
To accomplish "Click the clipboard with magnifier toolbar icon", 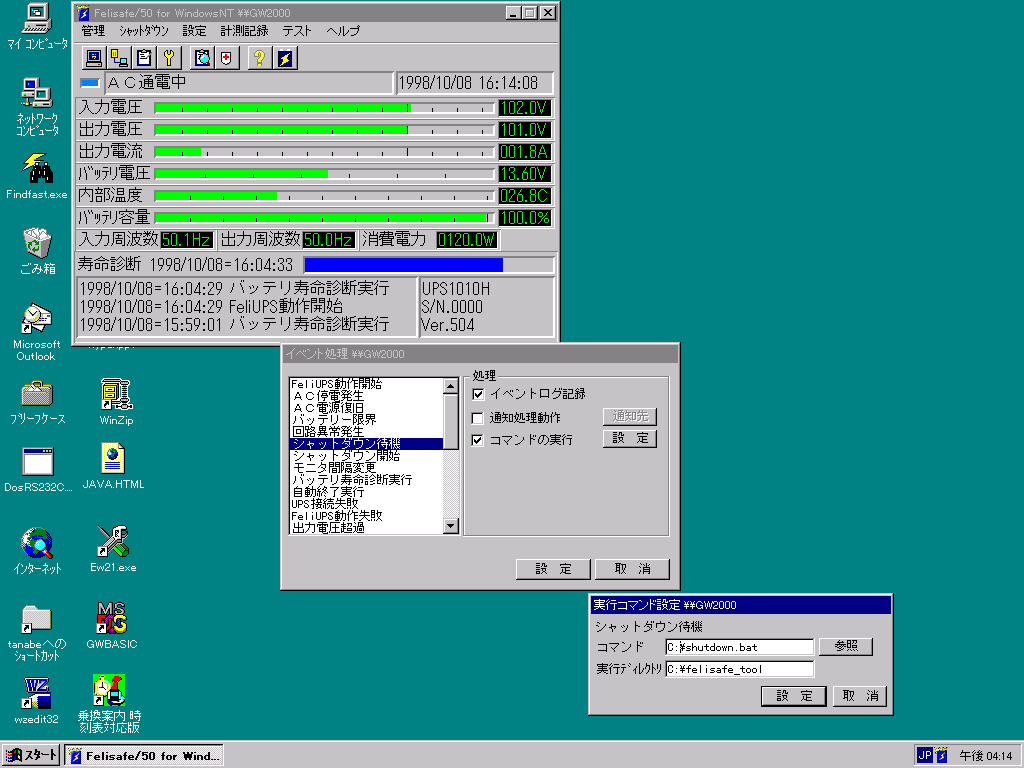I will pyautogui.click(x=203, y=58).
